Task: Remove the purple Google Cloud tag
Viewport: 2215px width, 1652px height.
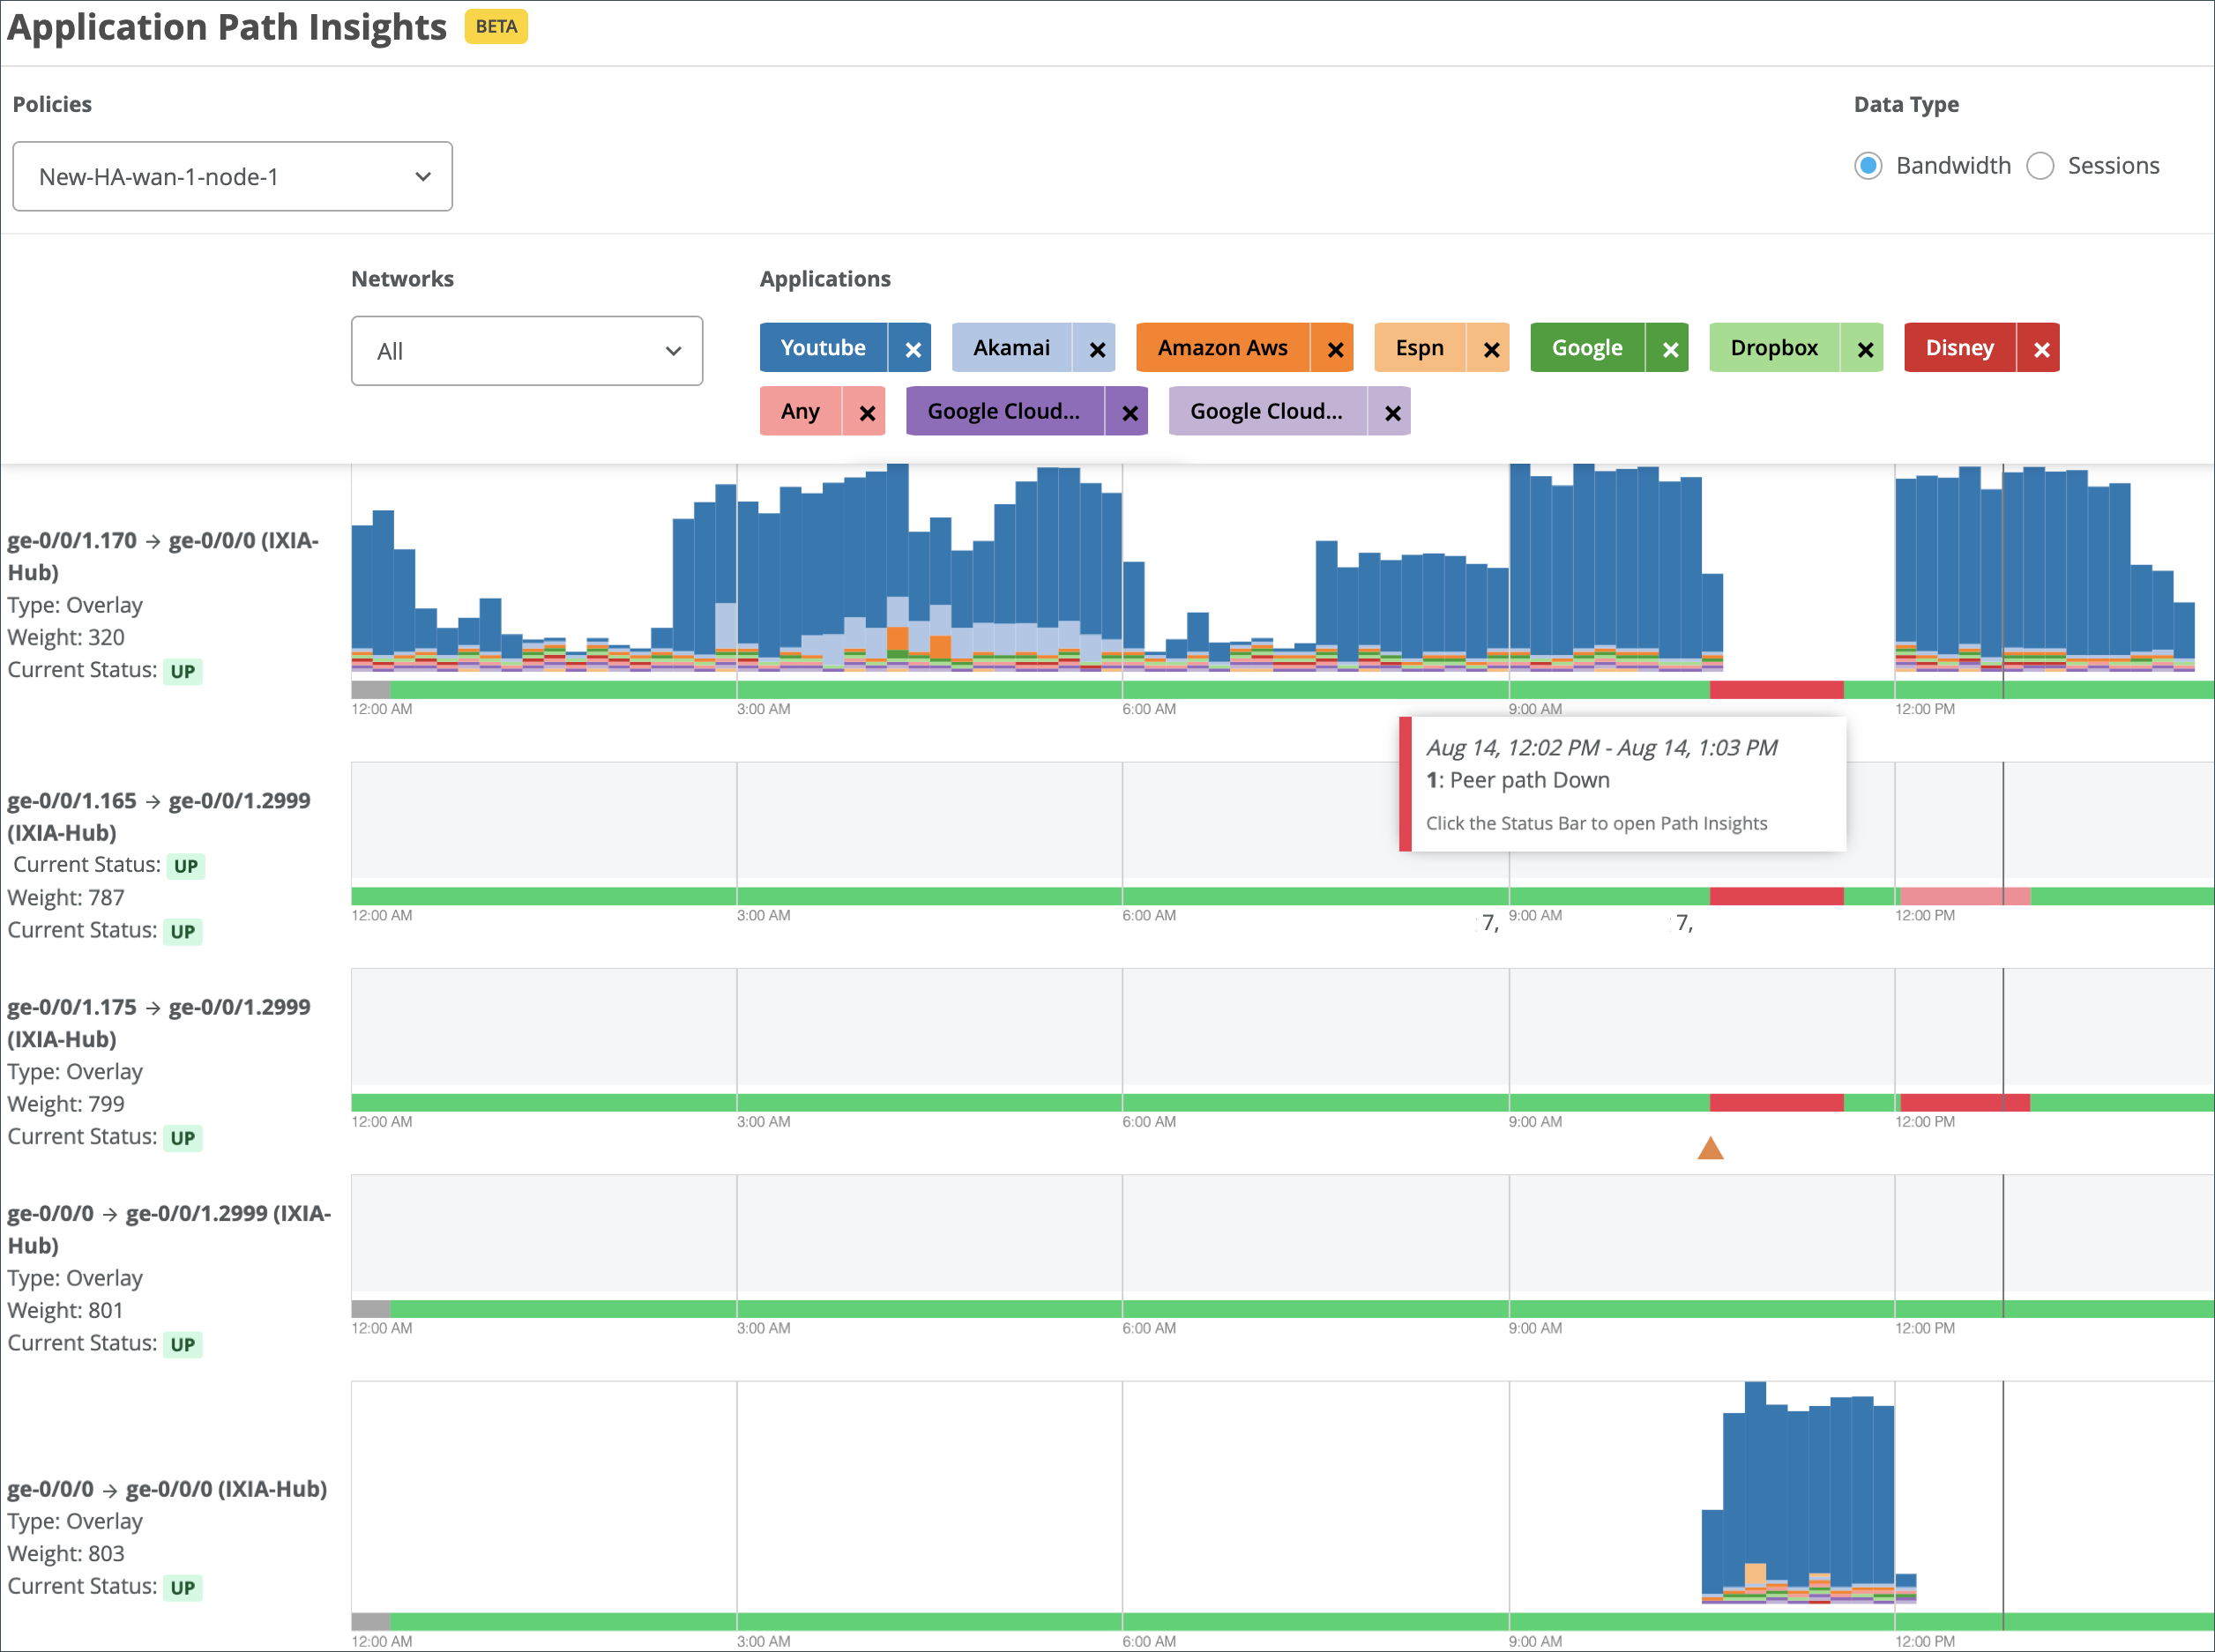Action: pyautogui.click(x=1129, y=412)
